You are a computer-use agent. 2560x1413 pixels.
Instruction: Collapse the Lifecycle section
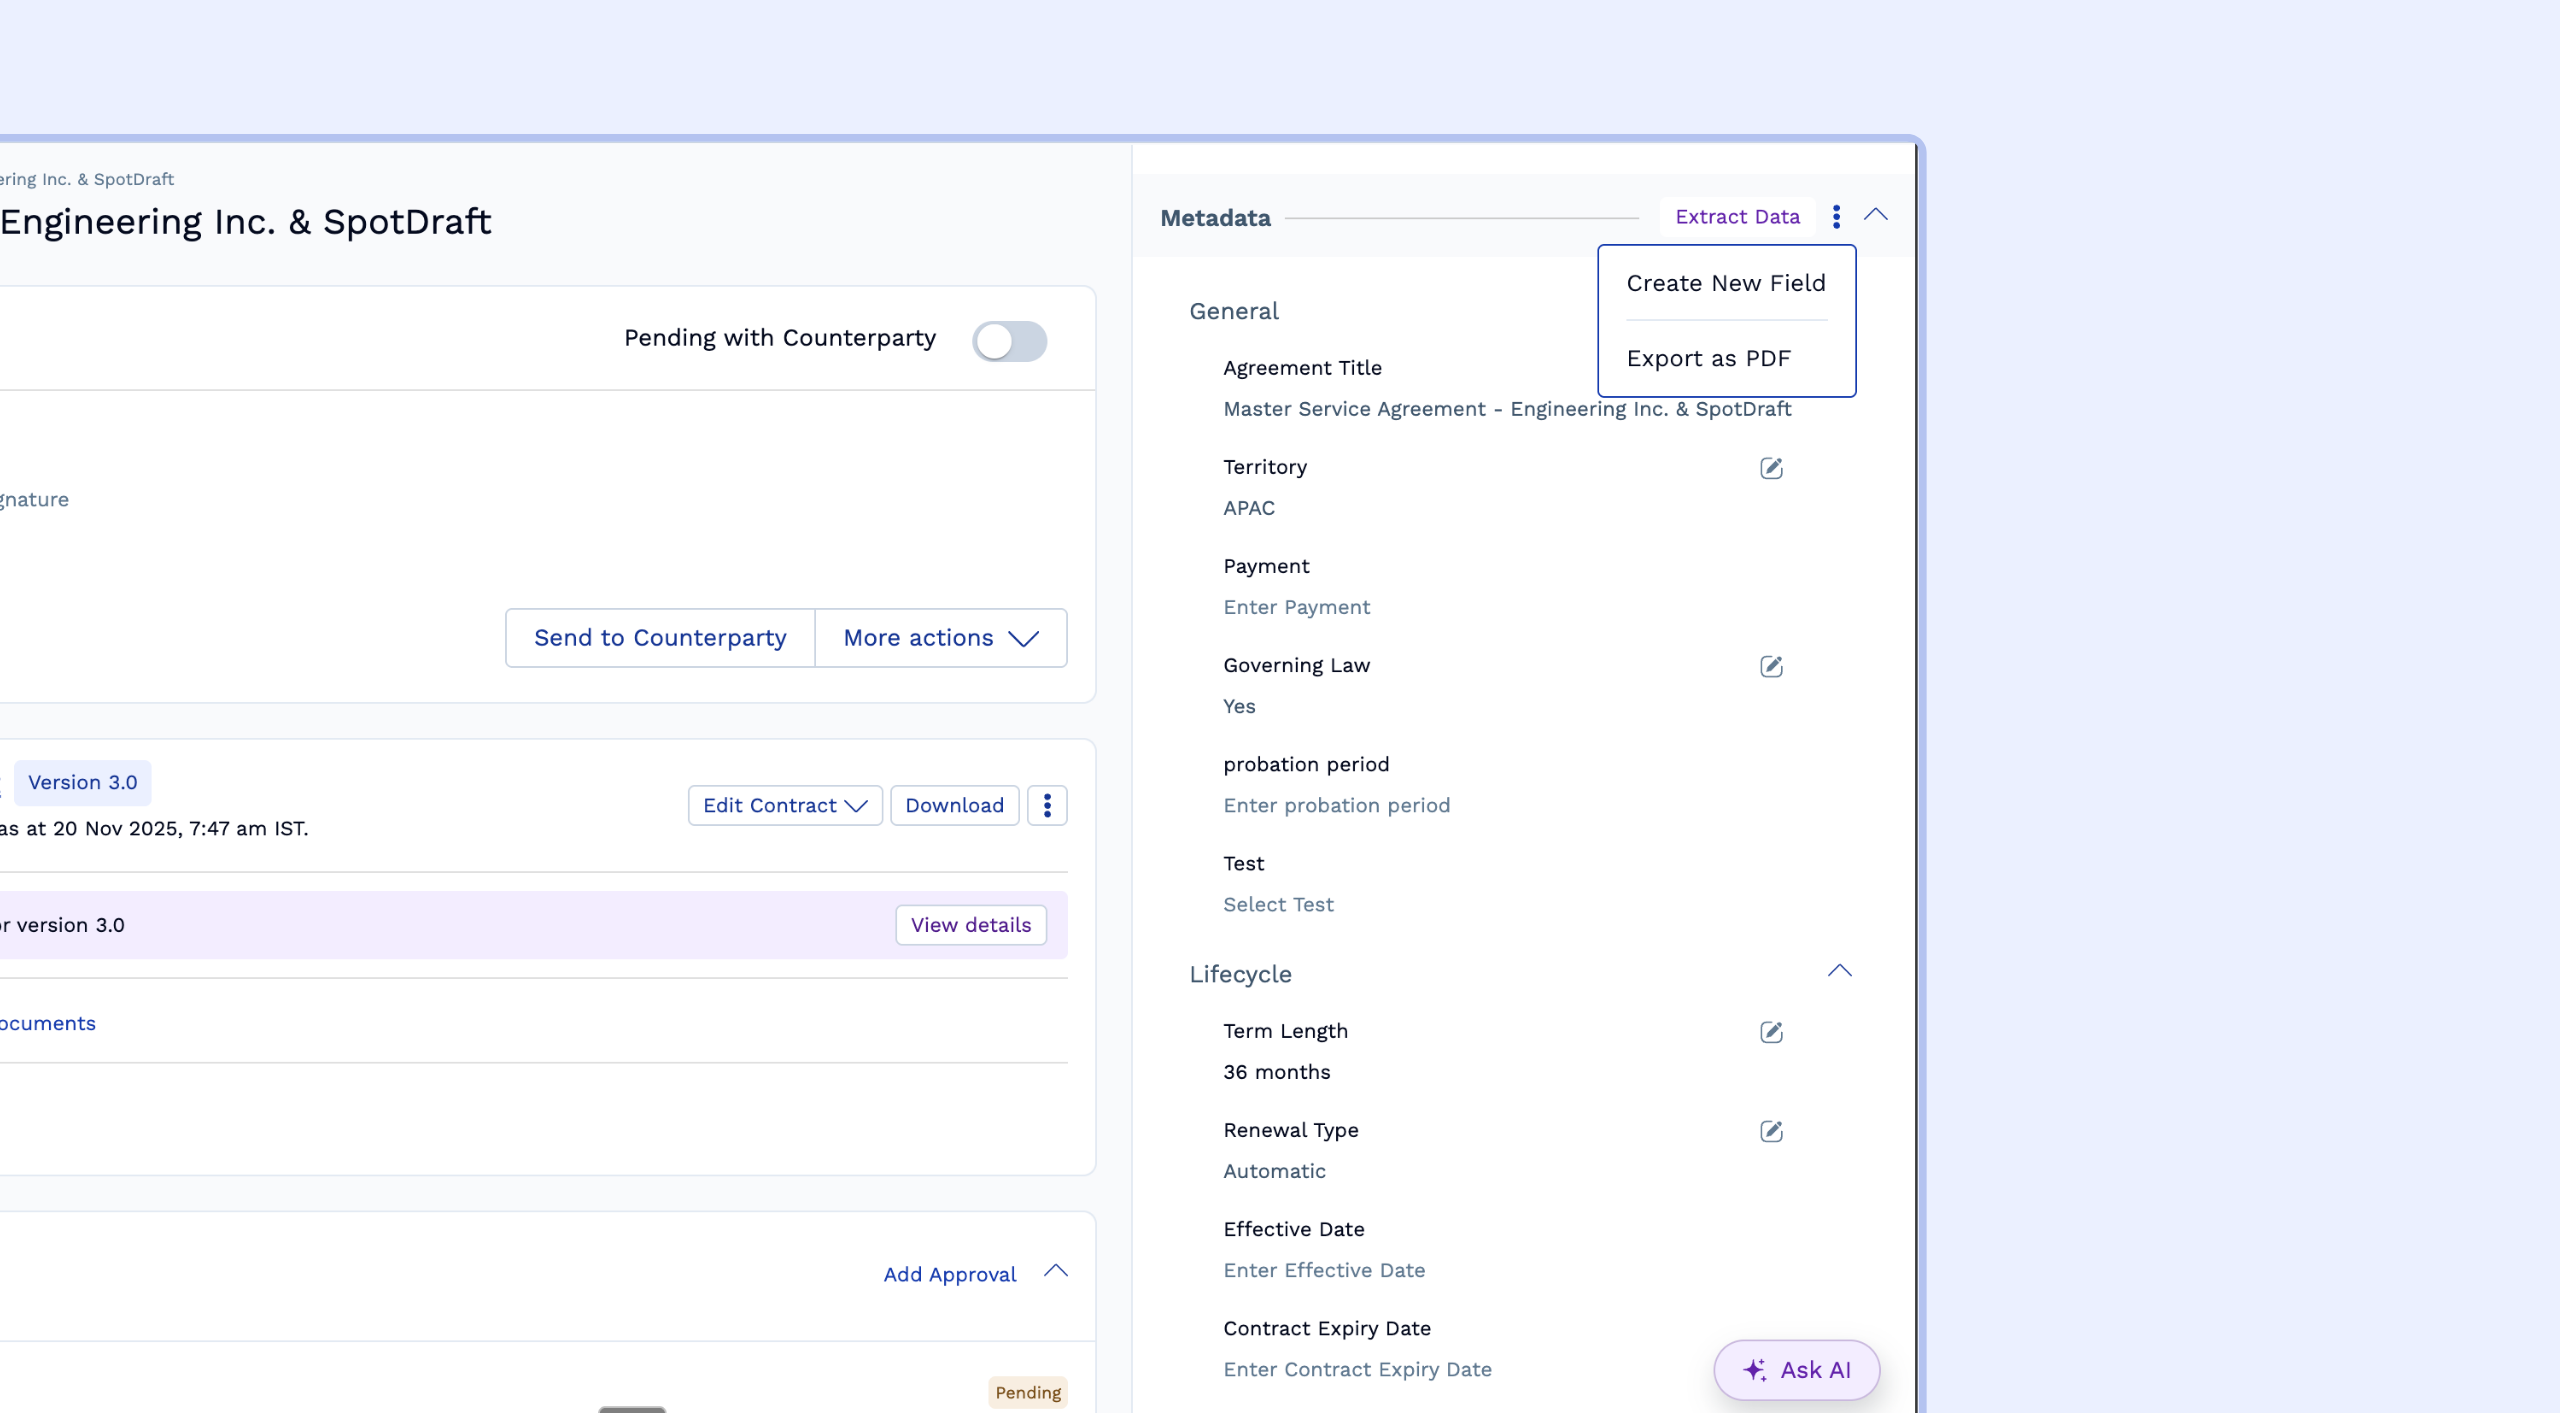coord(1840,971)
